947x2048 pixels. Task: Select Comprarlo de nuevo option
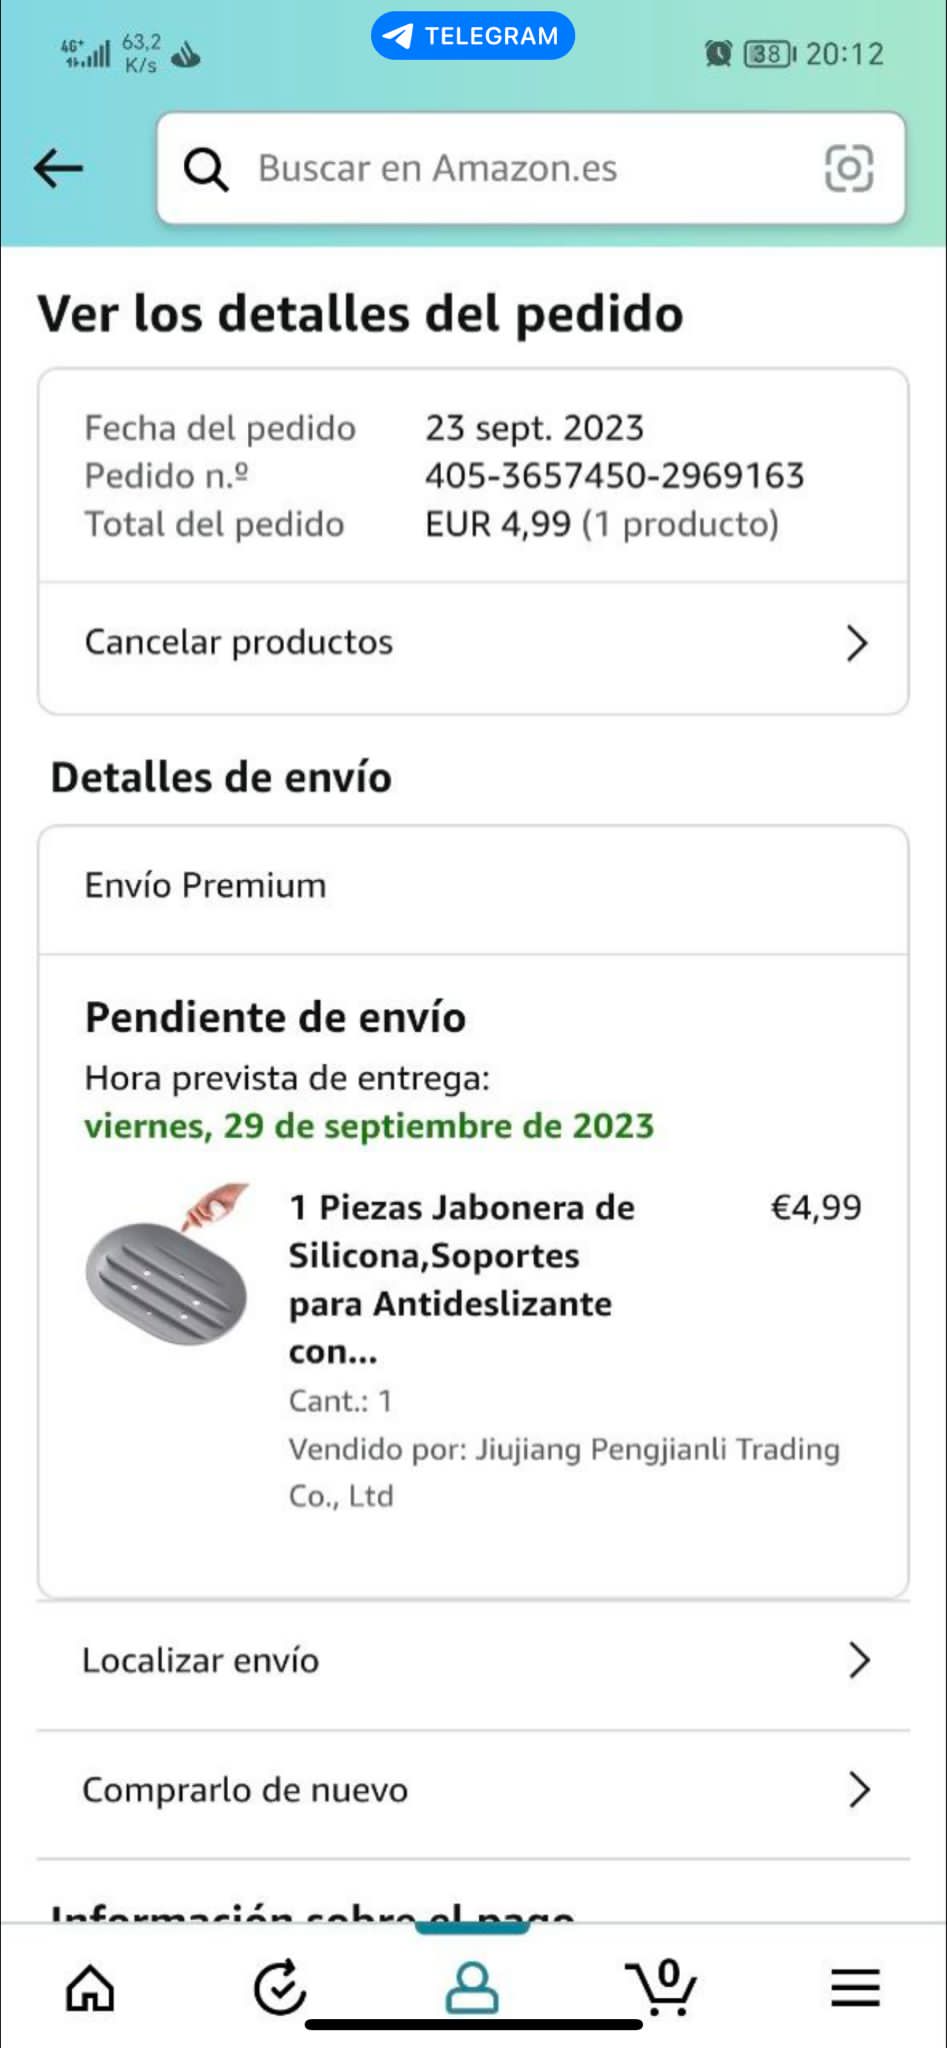(473, 1789)
